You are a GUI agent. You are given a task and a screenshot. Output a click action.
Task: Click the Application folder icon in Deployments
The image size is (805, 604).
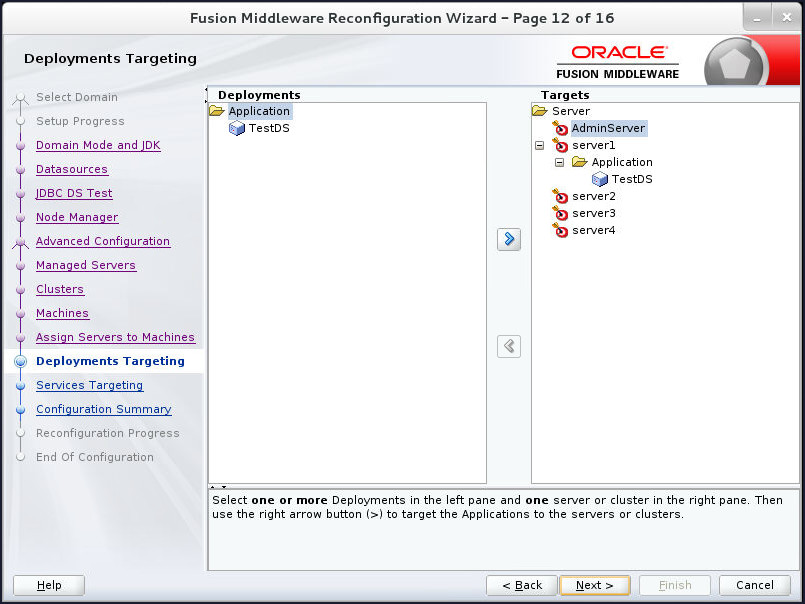pos(217,111)
